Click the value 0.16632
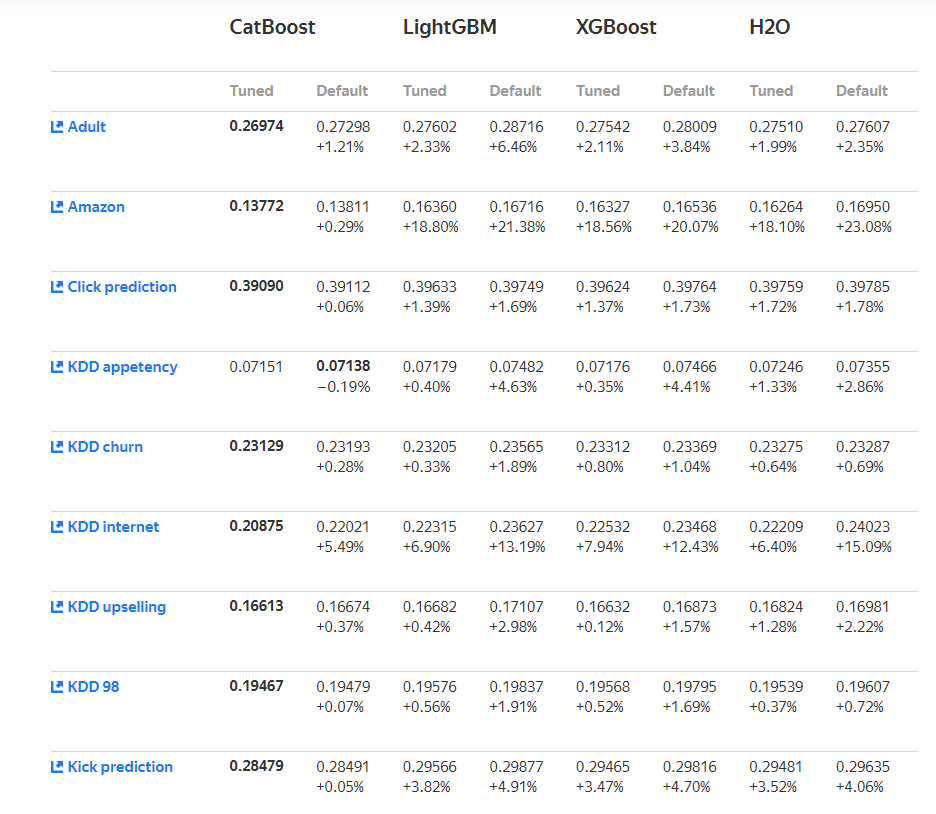This screenshot has width=936, height=814. (x=603, y=607)
